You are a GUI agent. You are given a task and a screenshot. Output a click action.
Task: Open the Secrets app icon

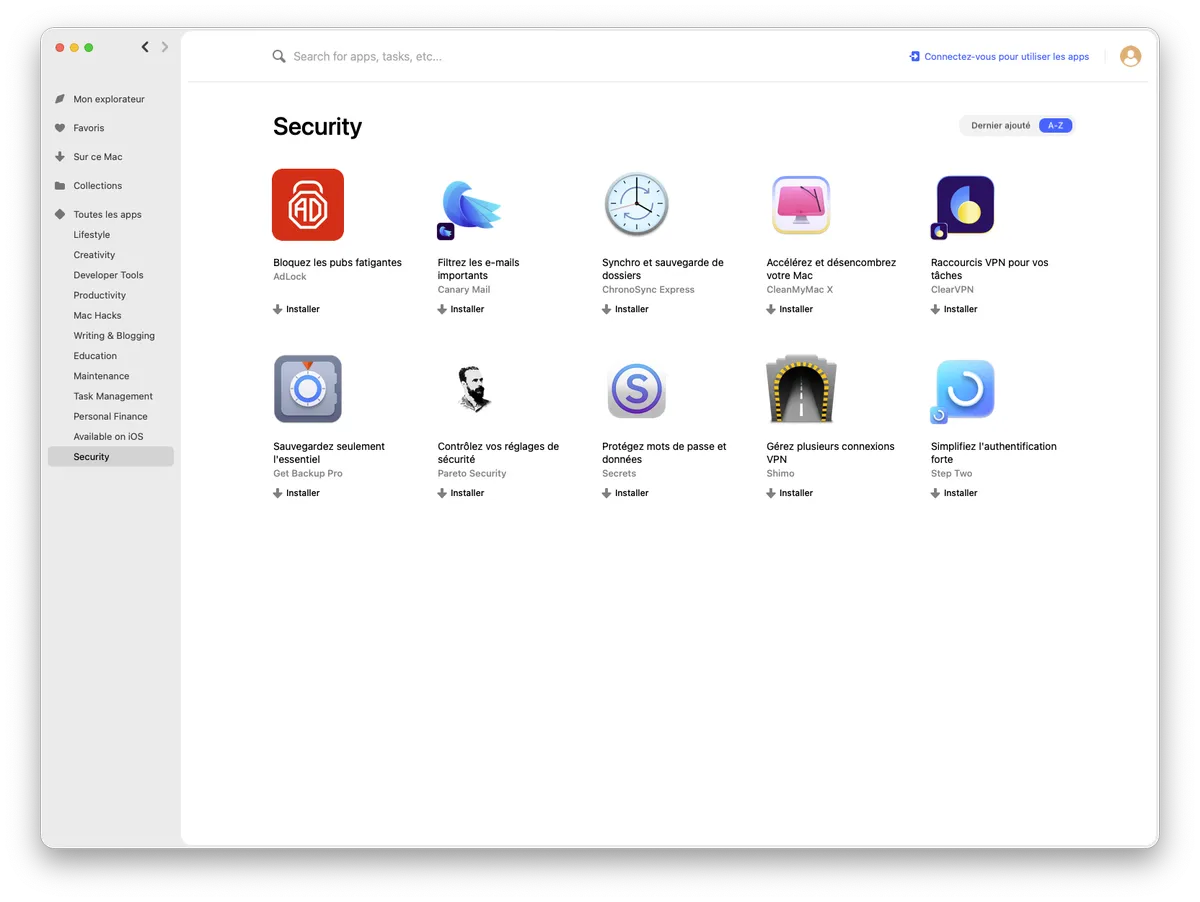click(637, 389)
